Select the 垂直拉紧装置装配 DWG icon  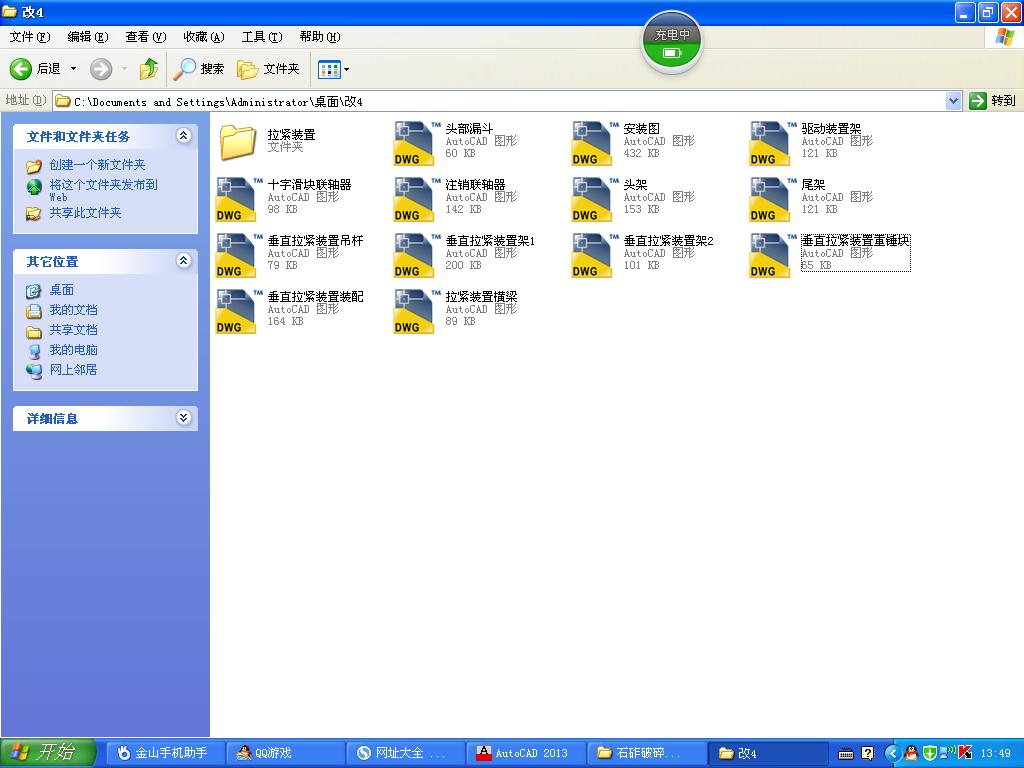[236, 311]
